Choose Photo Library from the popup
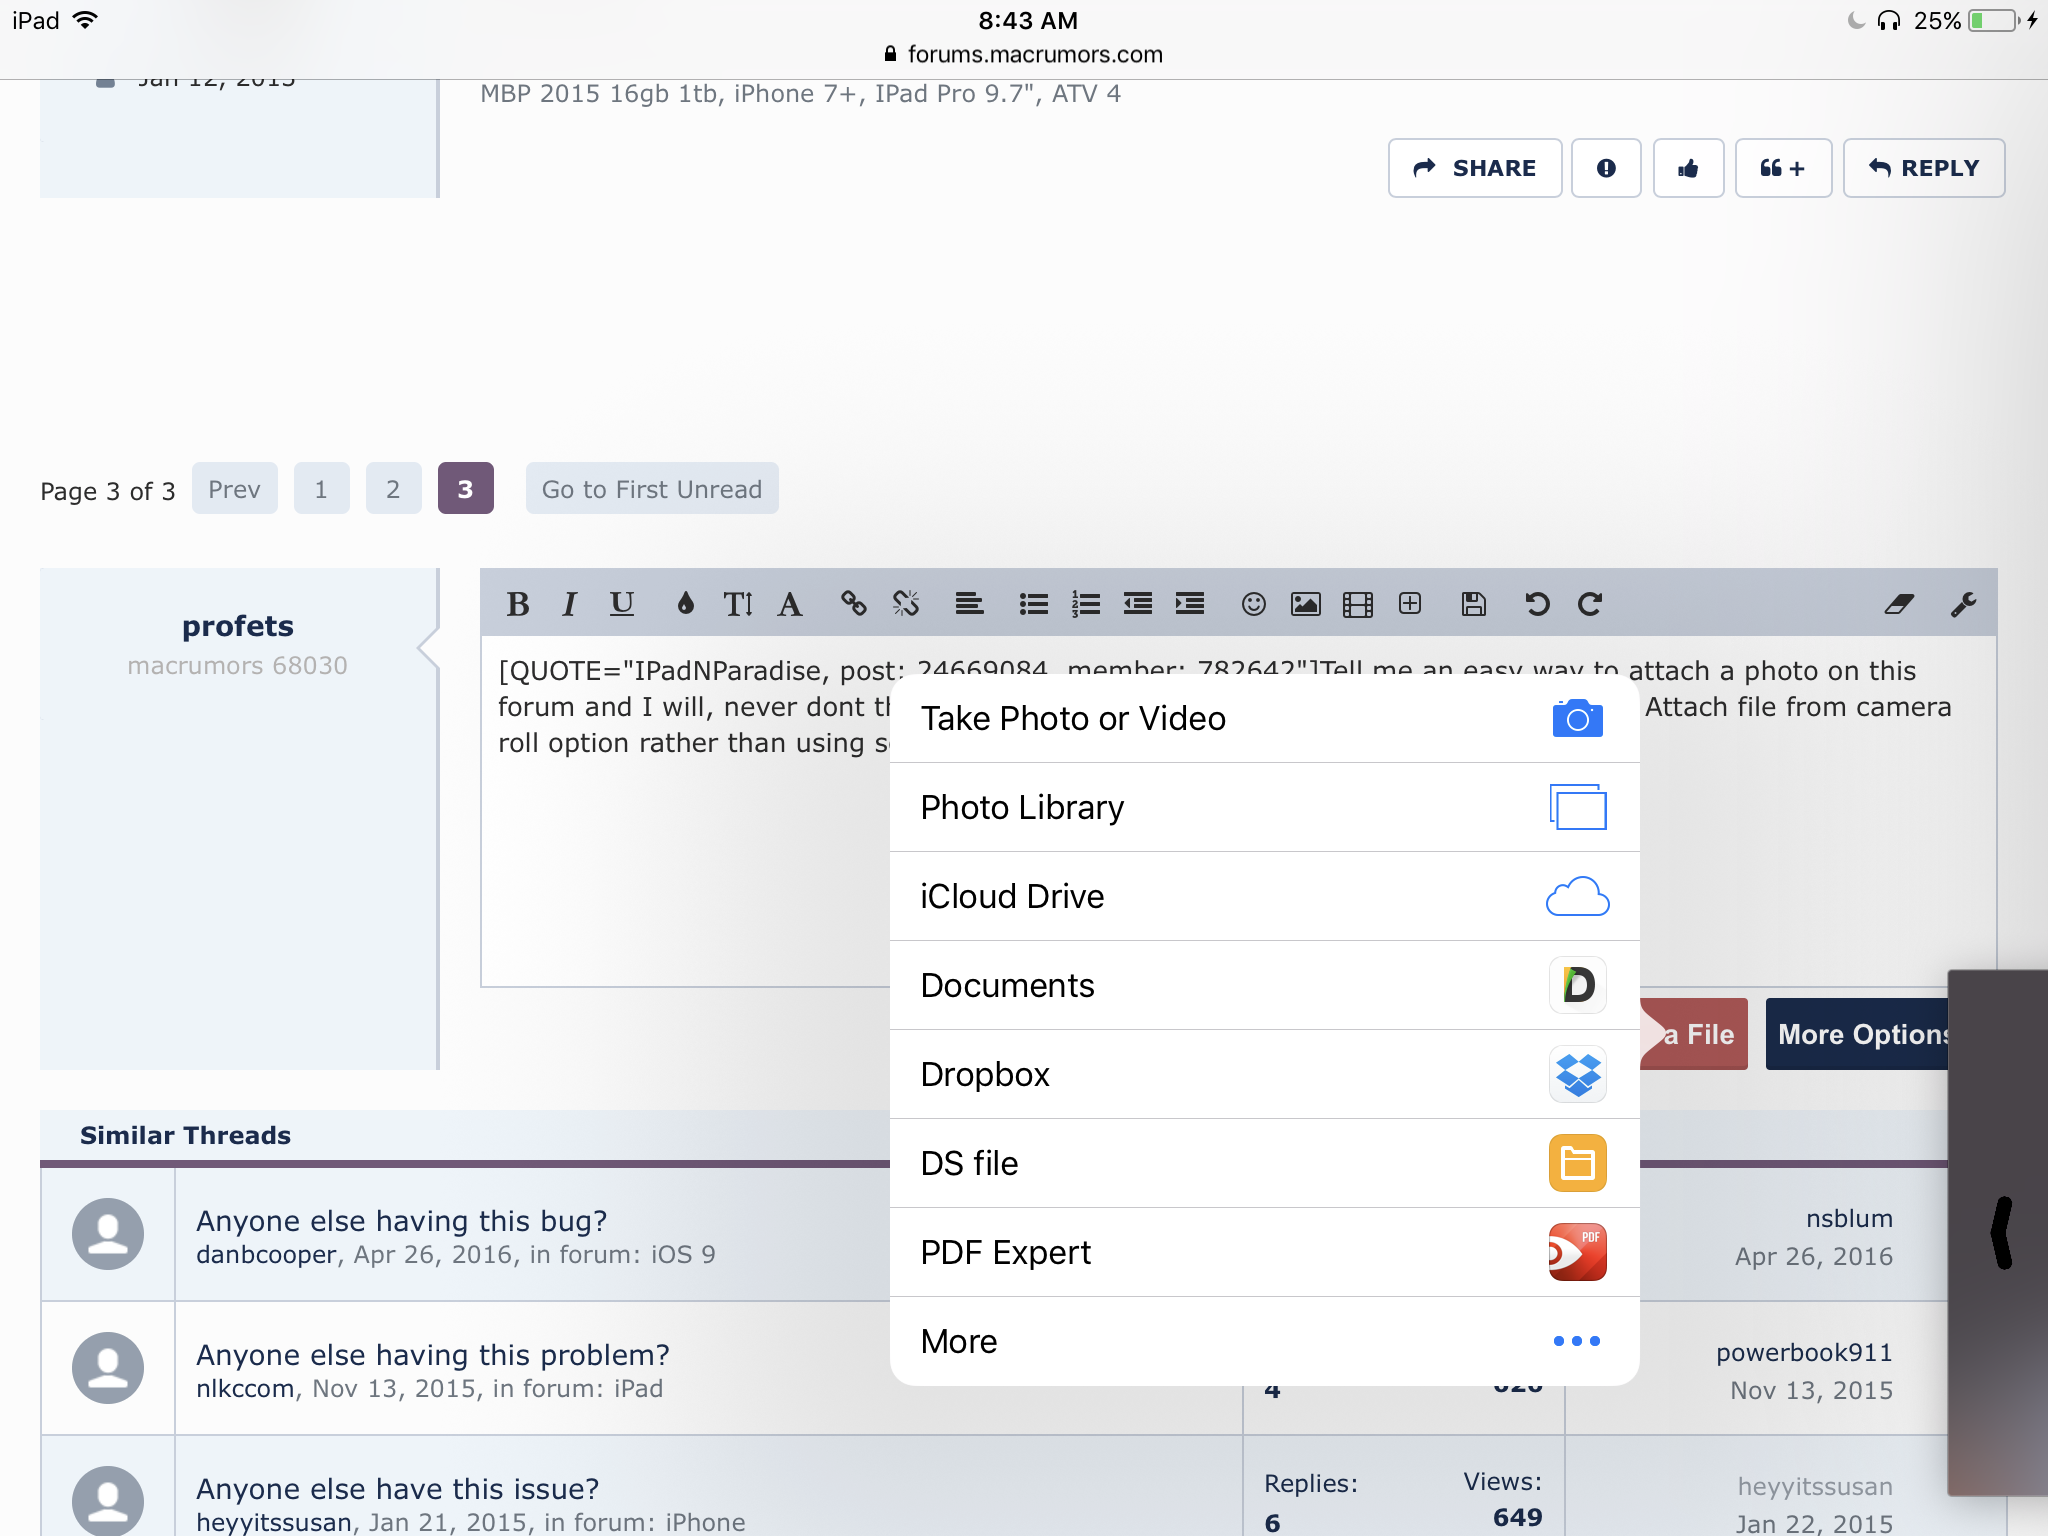 1264,807
